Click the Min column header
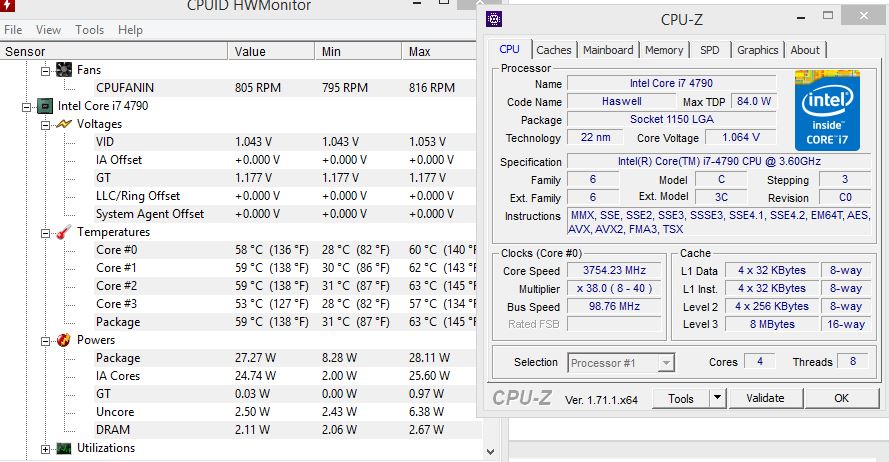889x462 pixels. coord(358,52)
